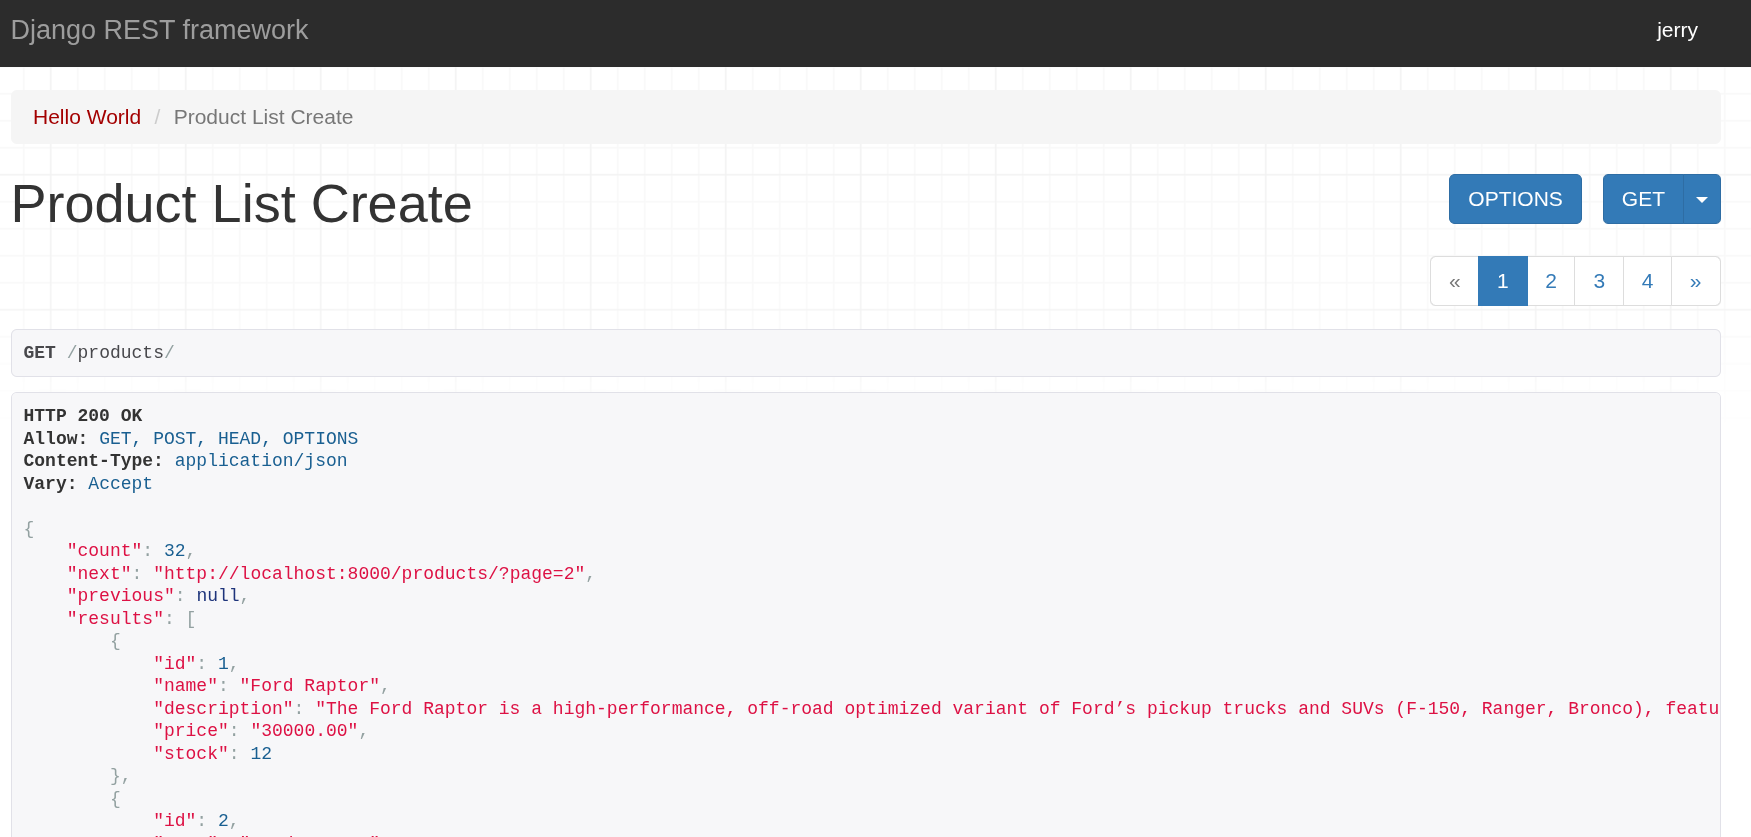
Task: Click the OPTIONS button
Action: [1514, 199]
